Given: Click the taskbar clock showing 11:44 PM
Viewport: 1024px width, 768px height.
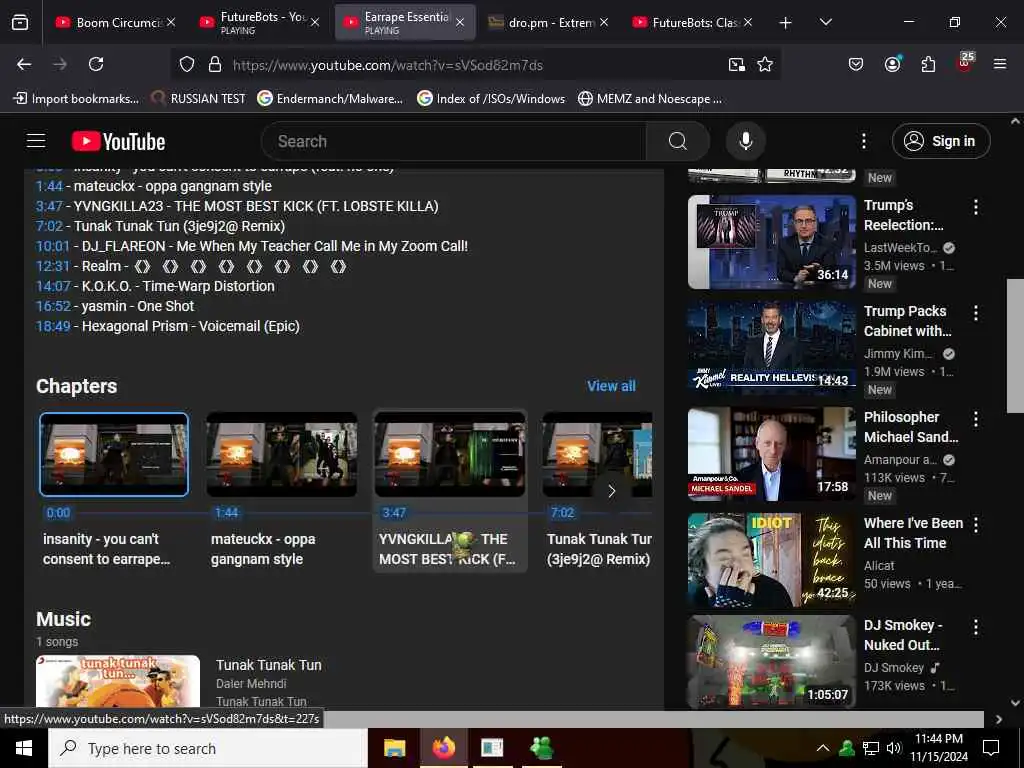Looking at the screenshot, I should click(x=938, y=748).
